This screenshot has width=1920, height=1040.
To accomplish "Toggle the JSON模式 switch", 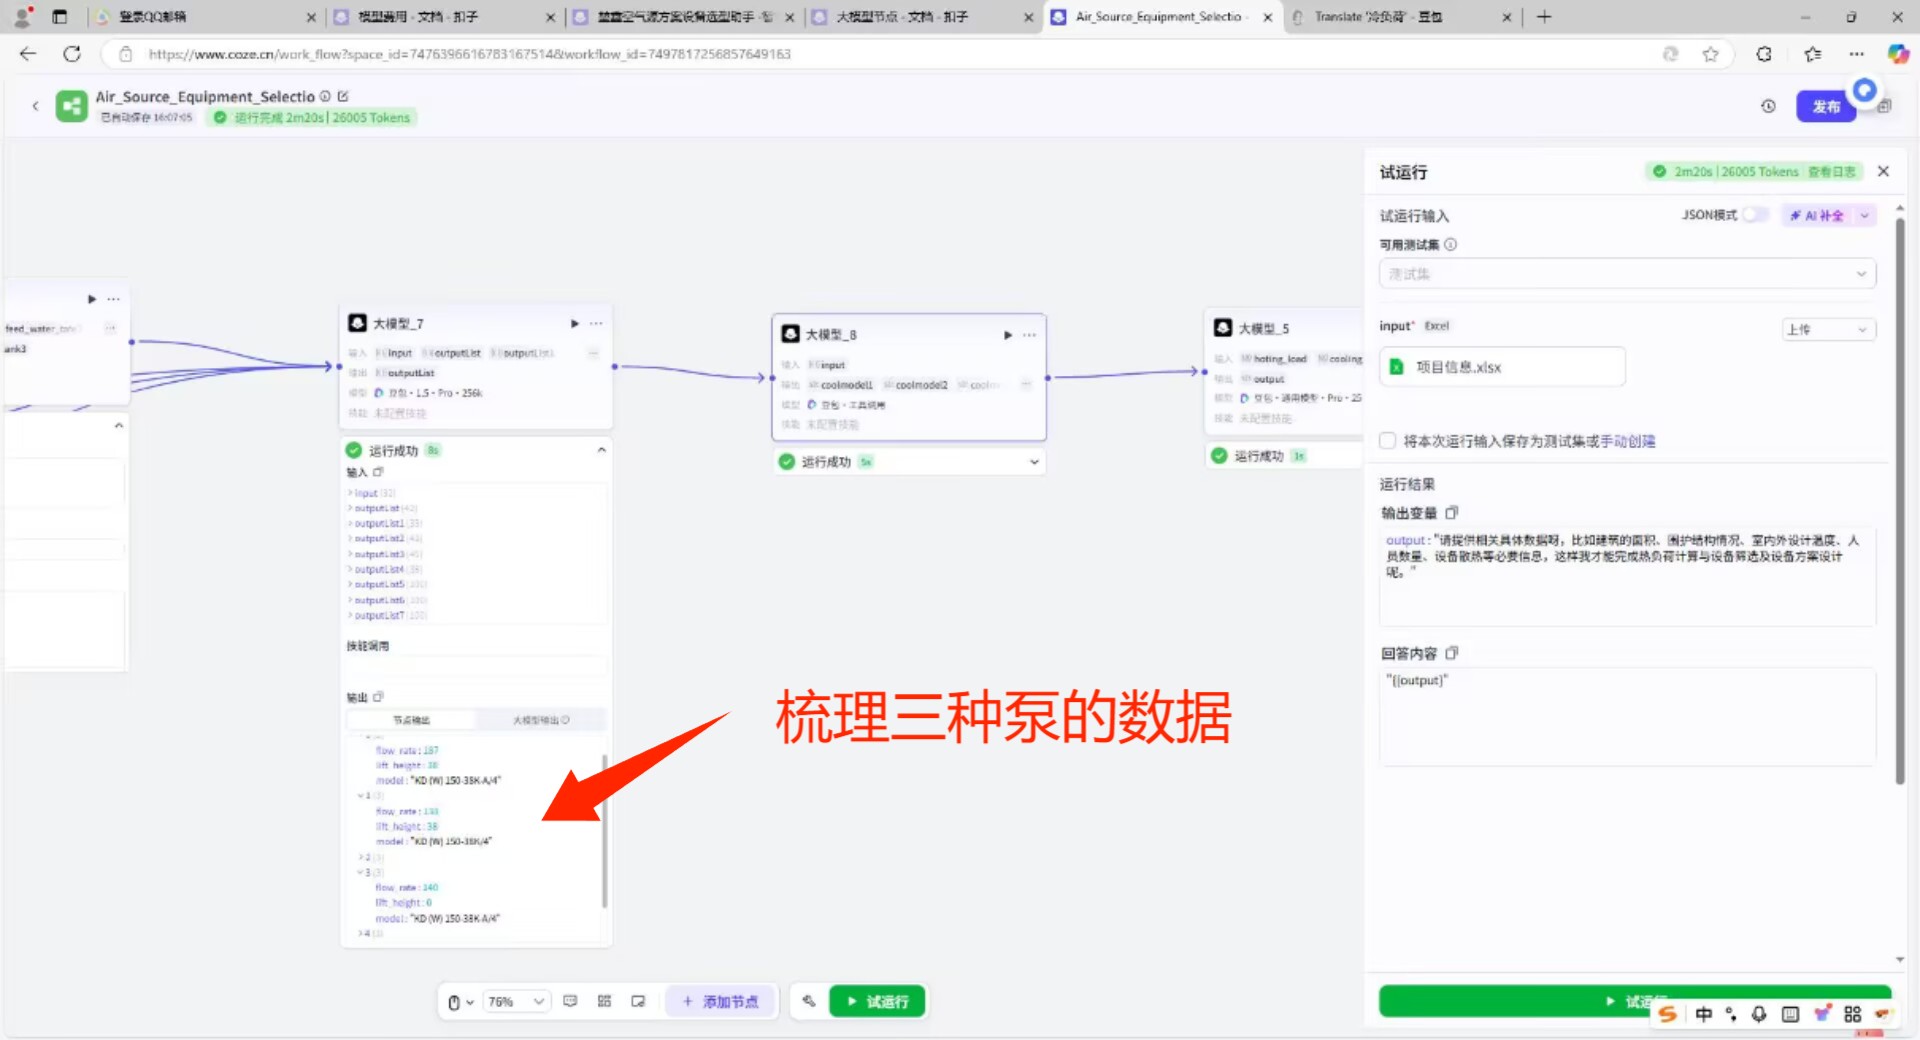I will click(x=1754, y=215).
